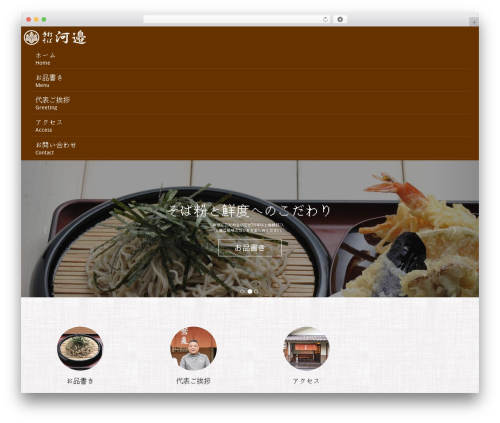Viewport: 500px width, 423px height.
Task: Maximize the window with the green button
Action: (44, 19)
